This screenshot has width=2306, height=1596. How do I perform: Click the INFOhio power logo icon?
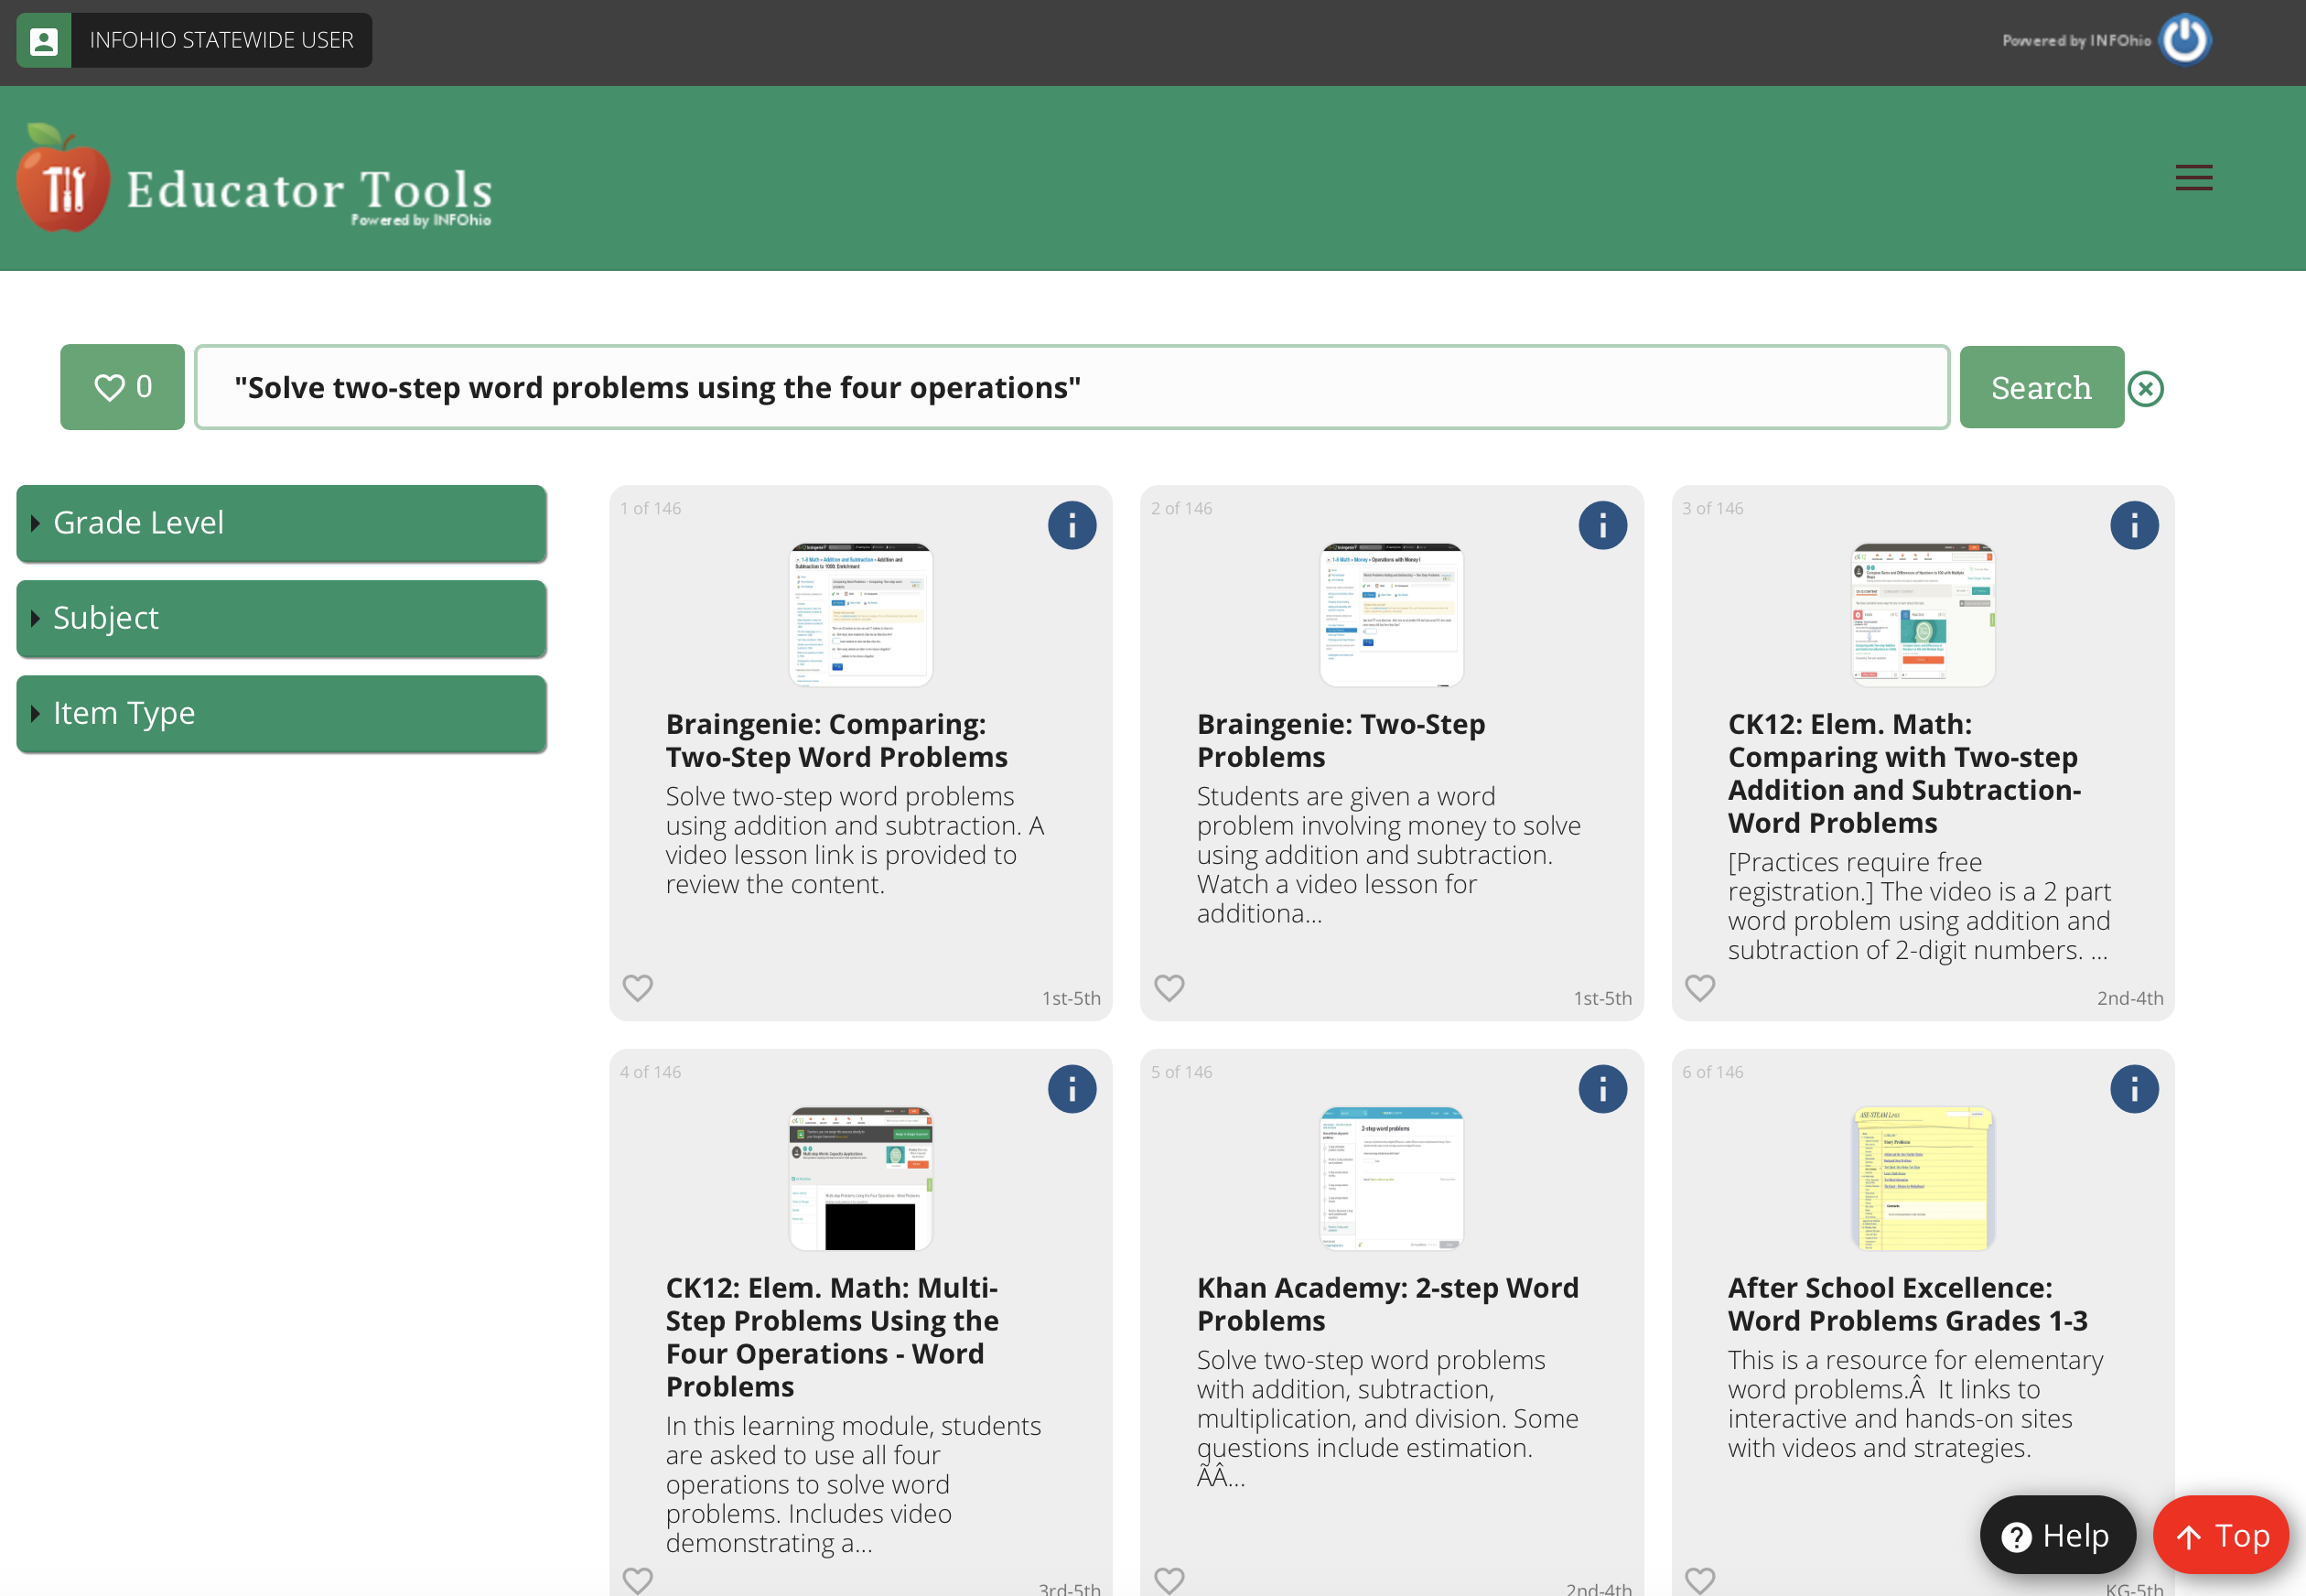tap(2184, 40)
